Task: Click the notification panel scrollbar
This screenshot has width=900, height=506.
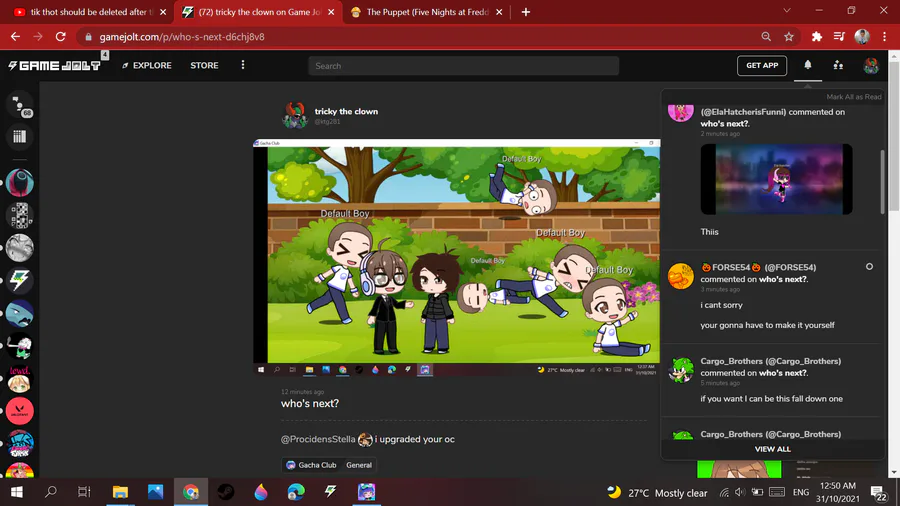Action: pyautogui.click(x=882, y=182)
